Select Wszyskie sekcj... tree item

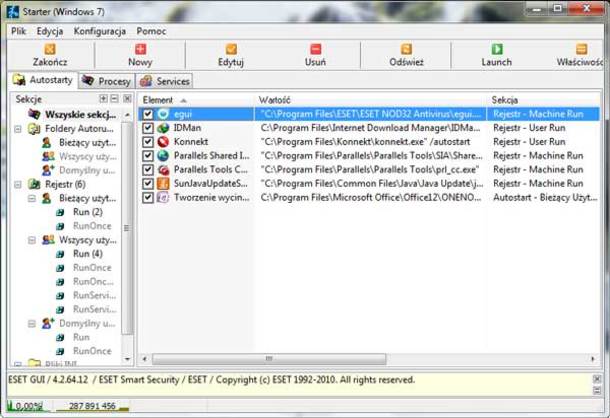[80, 114]
